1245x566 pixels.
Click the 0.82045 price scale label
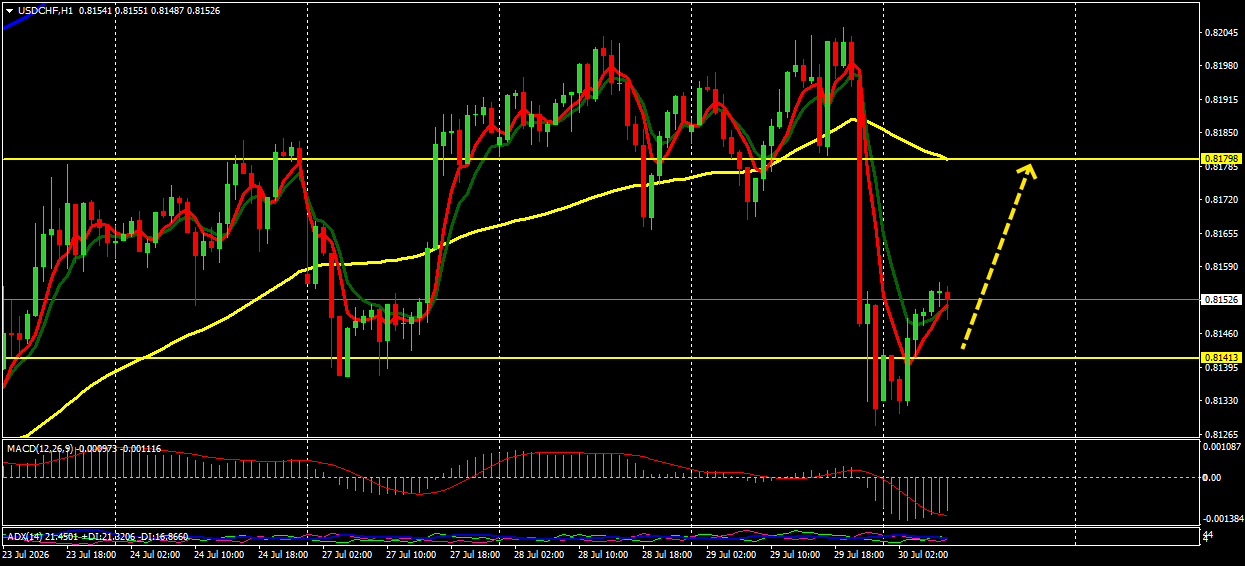click(x=1221, y=33)
